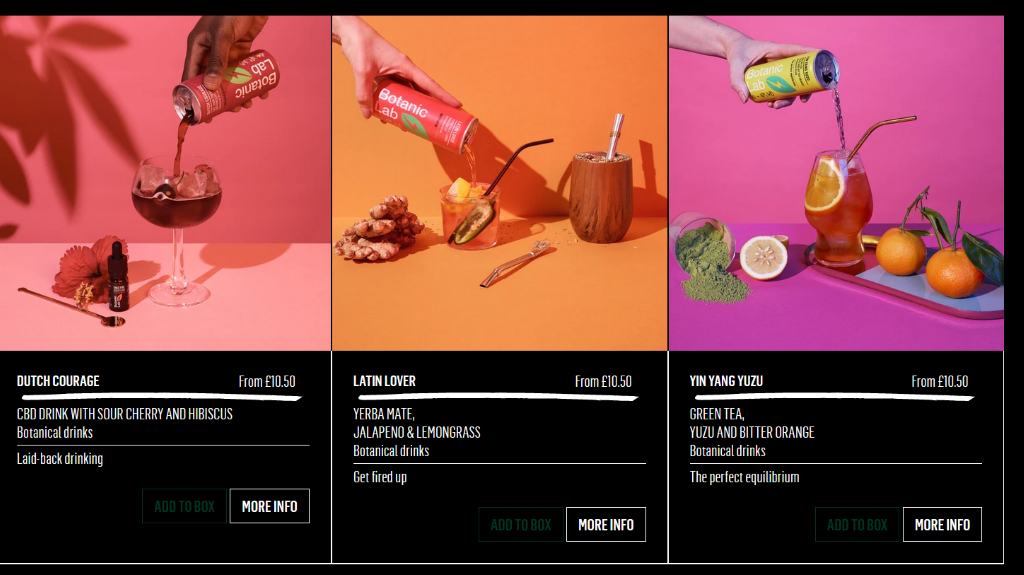Click The perfect equilibrium tagline
Image resolution: width=1024 pixels, height=575 pixels.
(x=744, y=477)
